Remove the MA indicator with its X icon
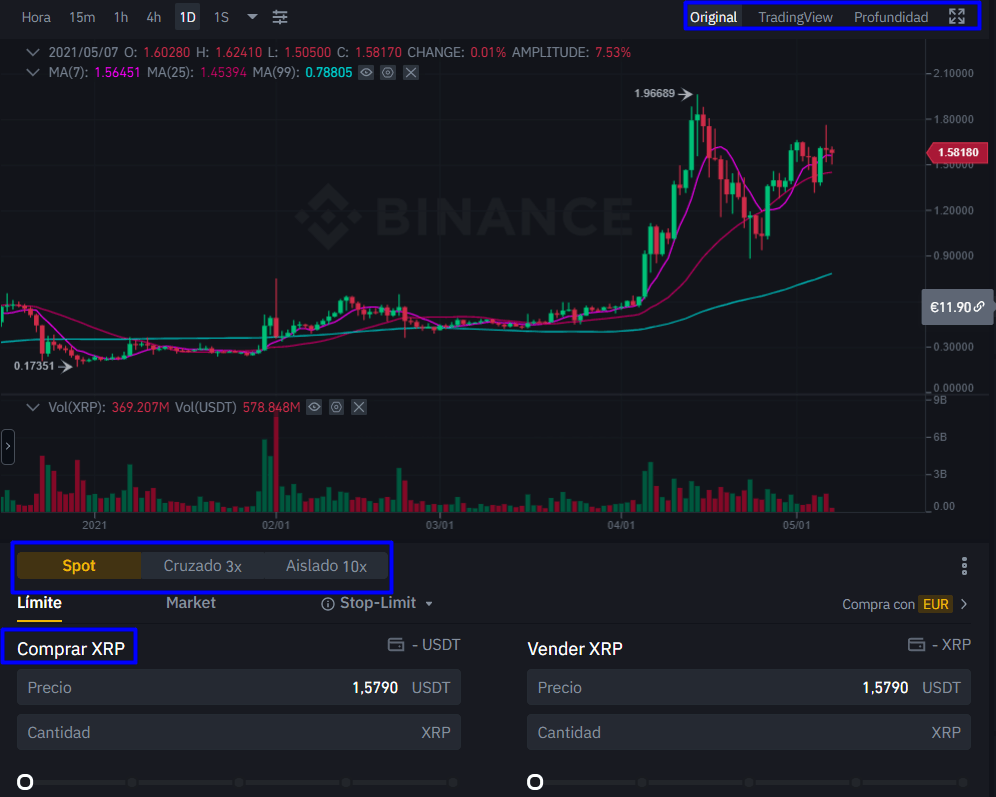Image resolution: width=996 pixels, height=797 pixels. point(411,72)
